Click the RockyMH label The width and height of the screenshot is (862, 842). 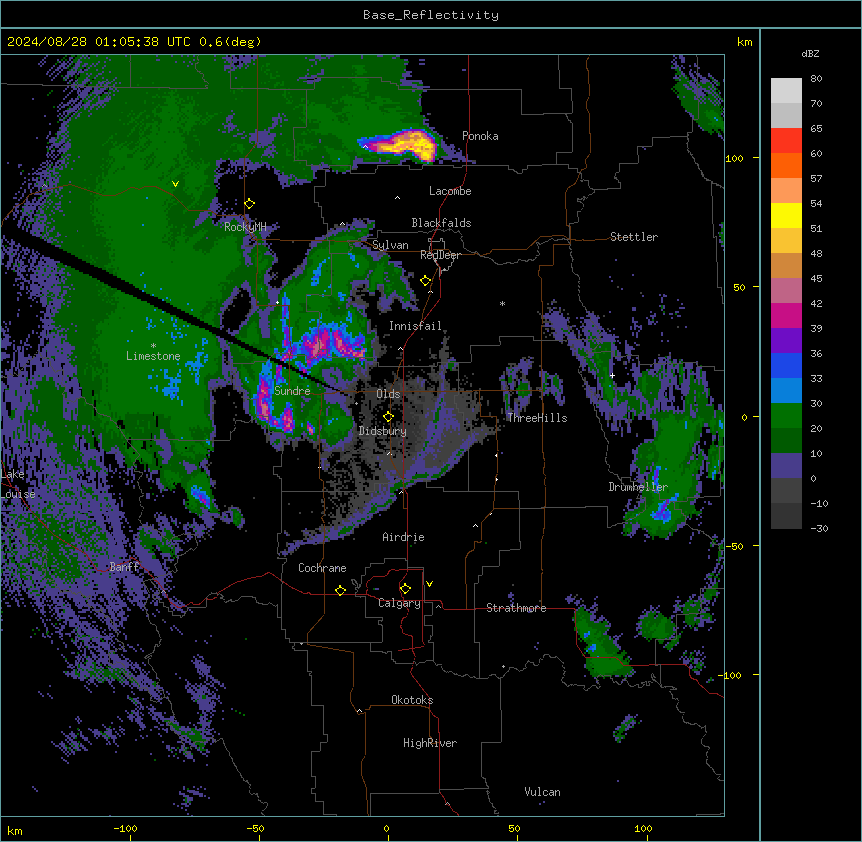click(245, 227)
